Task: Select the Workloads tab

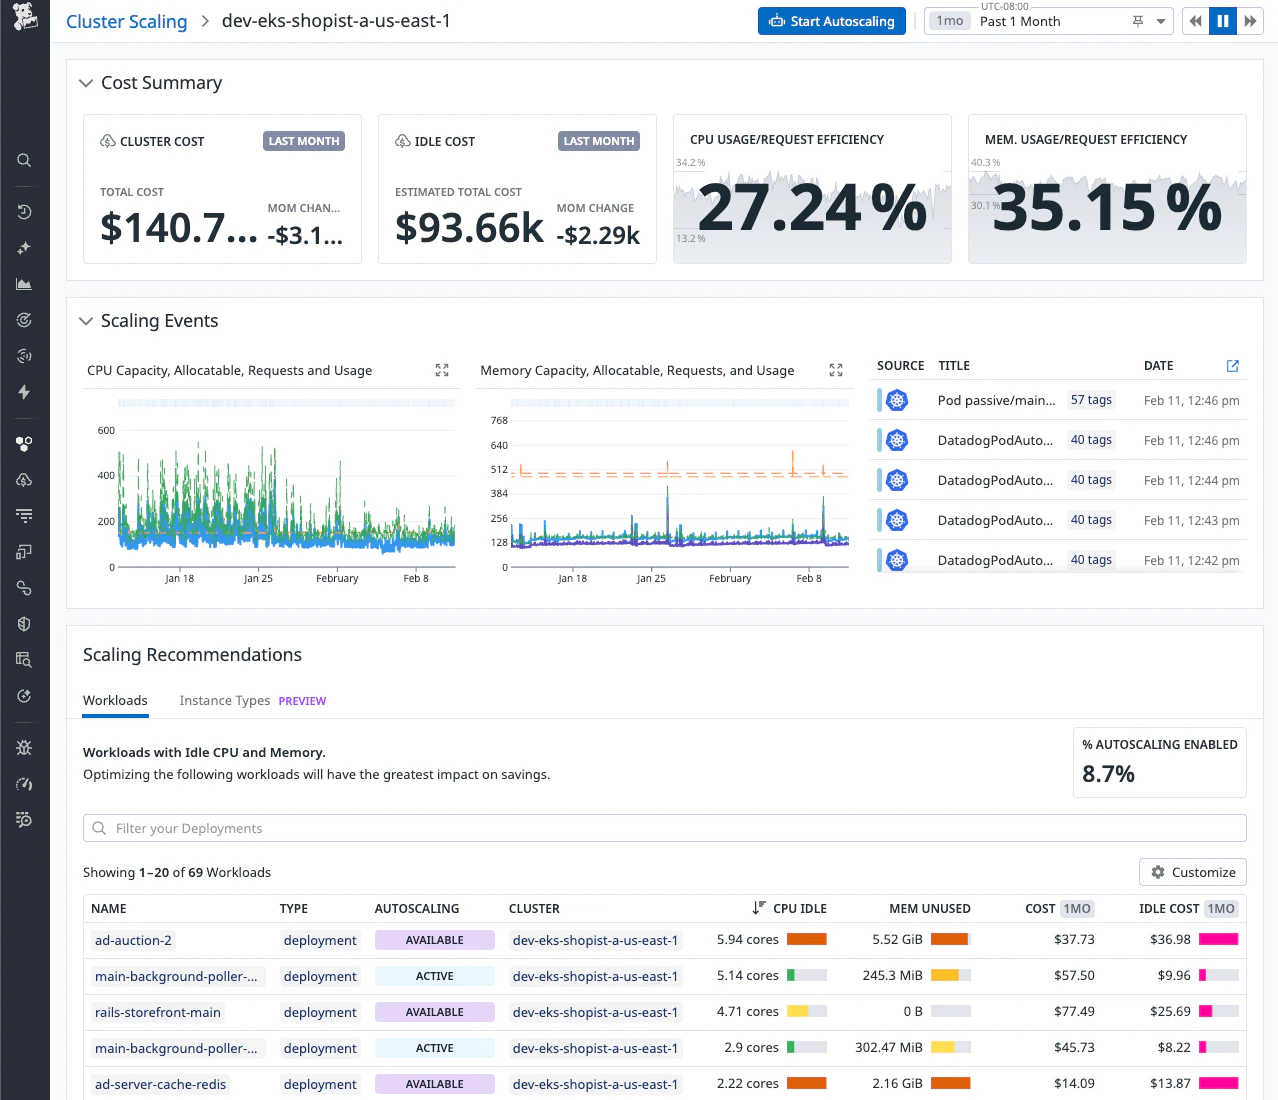Action: click(115, 701)
